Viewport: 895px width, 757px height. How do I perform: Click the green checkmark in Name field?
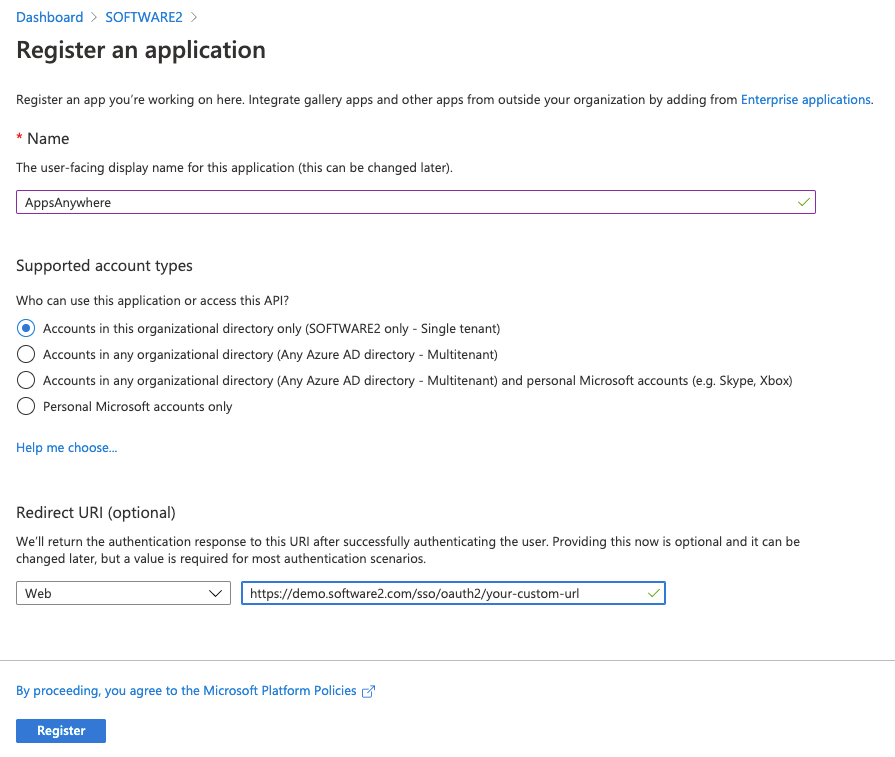click(803, 202)
